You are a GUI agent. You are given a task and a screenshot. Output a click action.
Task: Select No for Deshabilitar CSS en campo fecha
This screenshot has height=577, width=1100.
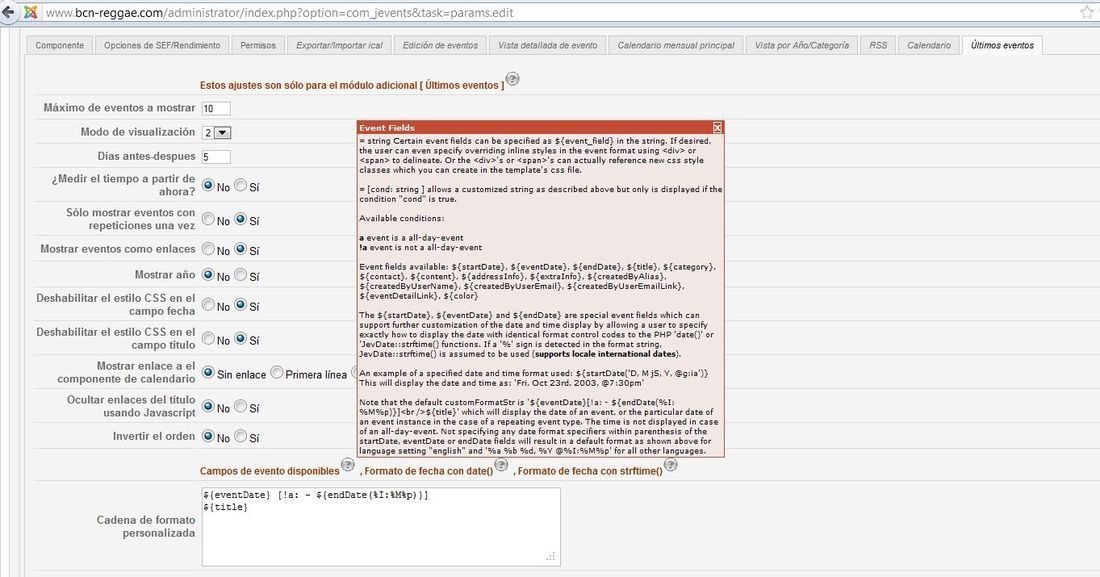pyautogui.click(x=208, y=305)
